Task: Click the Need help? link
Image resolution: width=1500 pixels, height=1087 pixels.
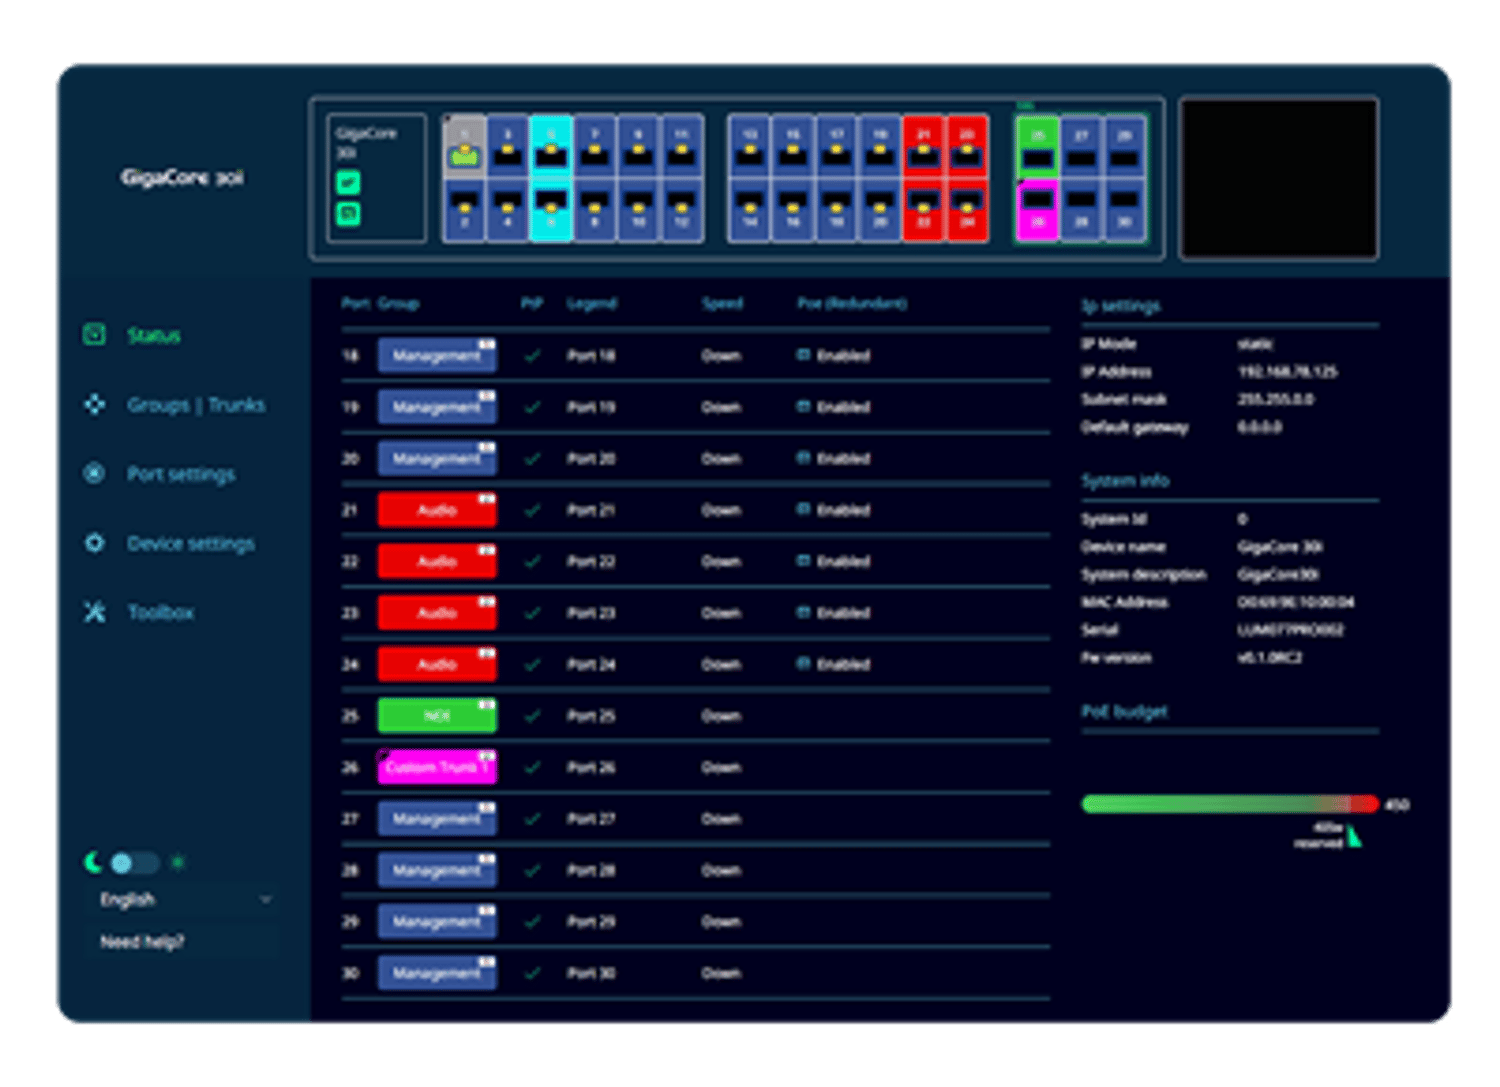Action: (x=142, y=942)
